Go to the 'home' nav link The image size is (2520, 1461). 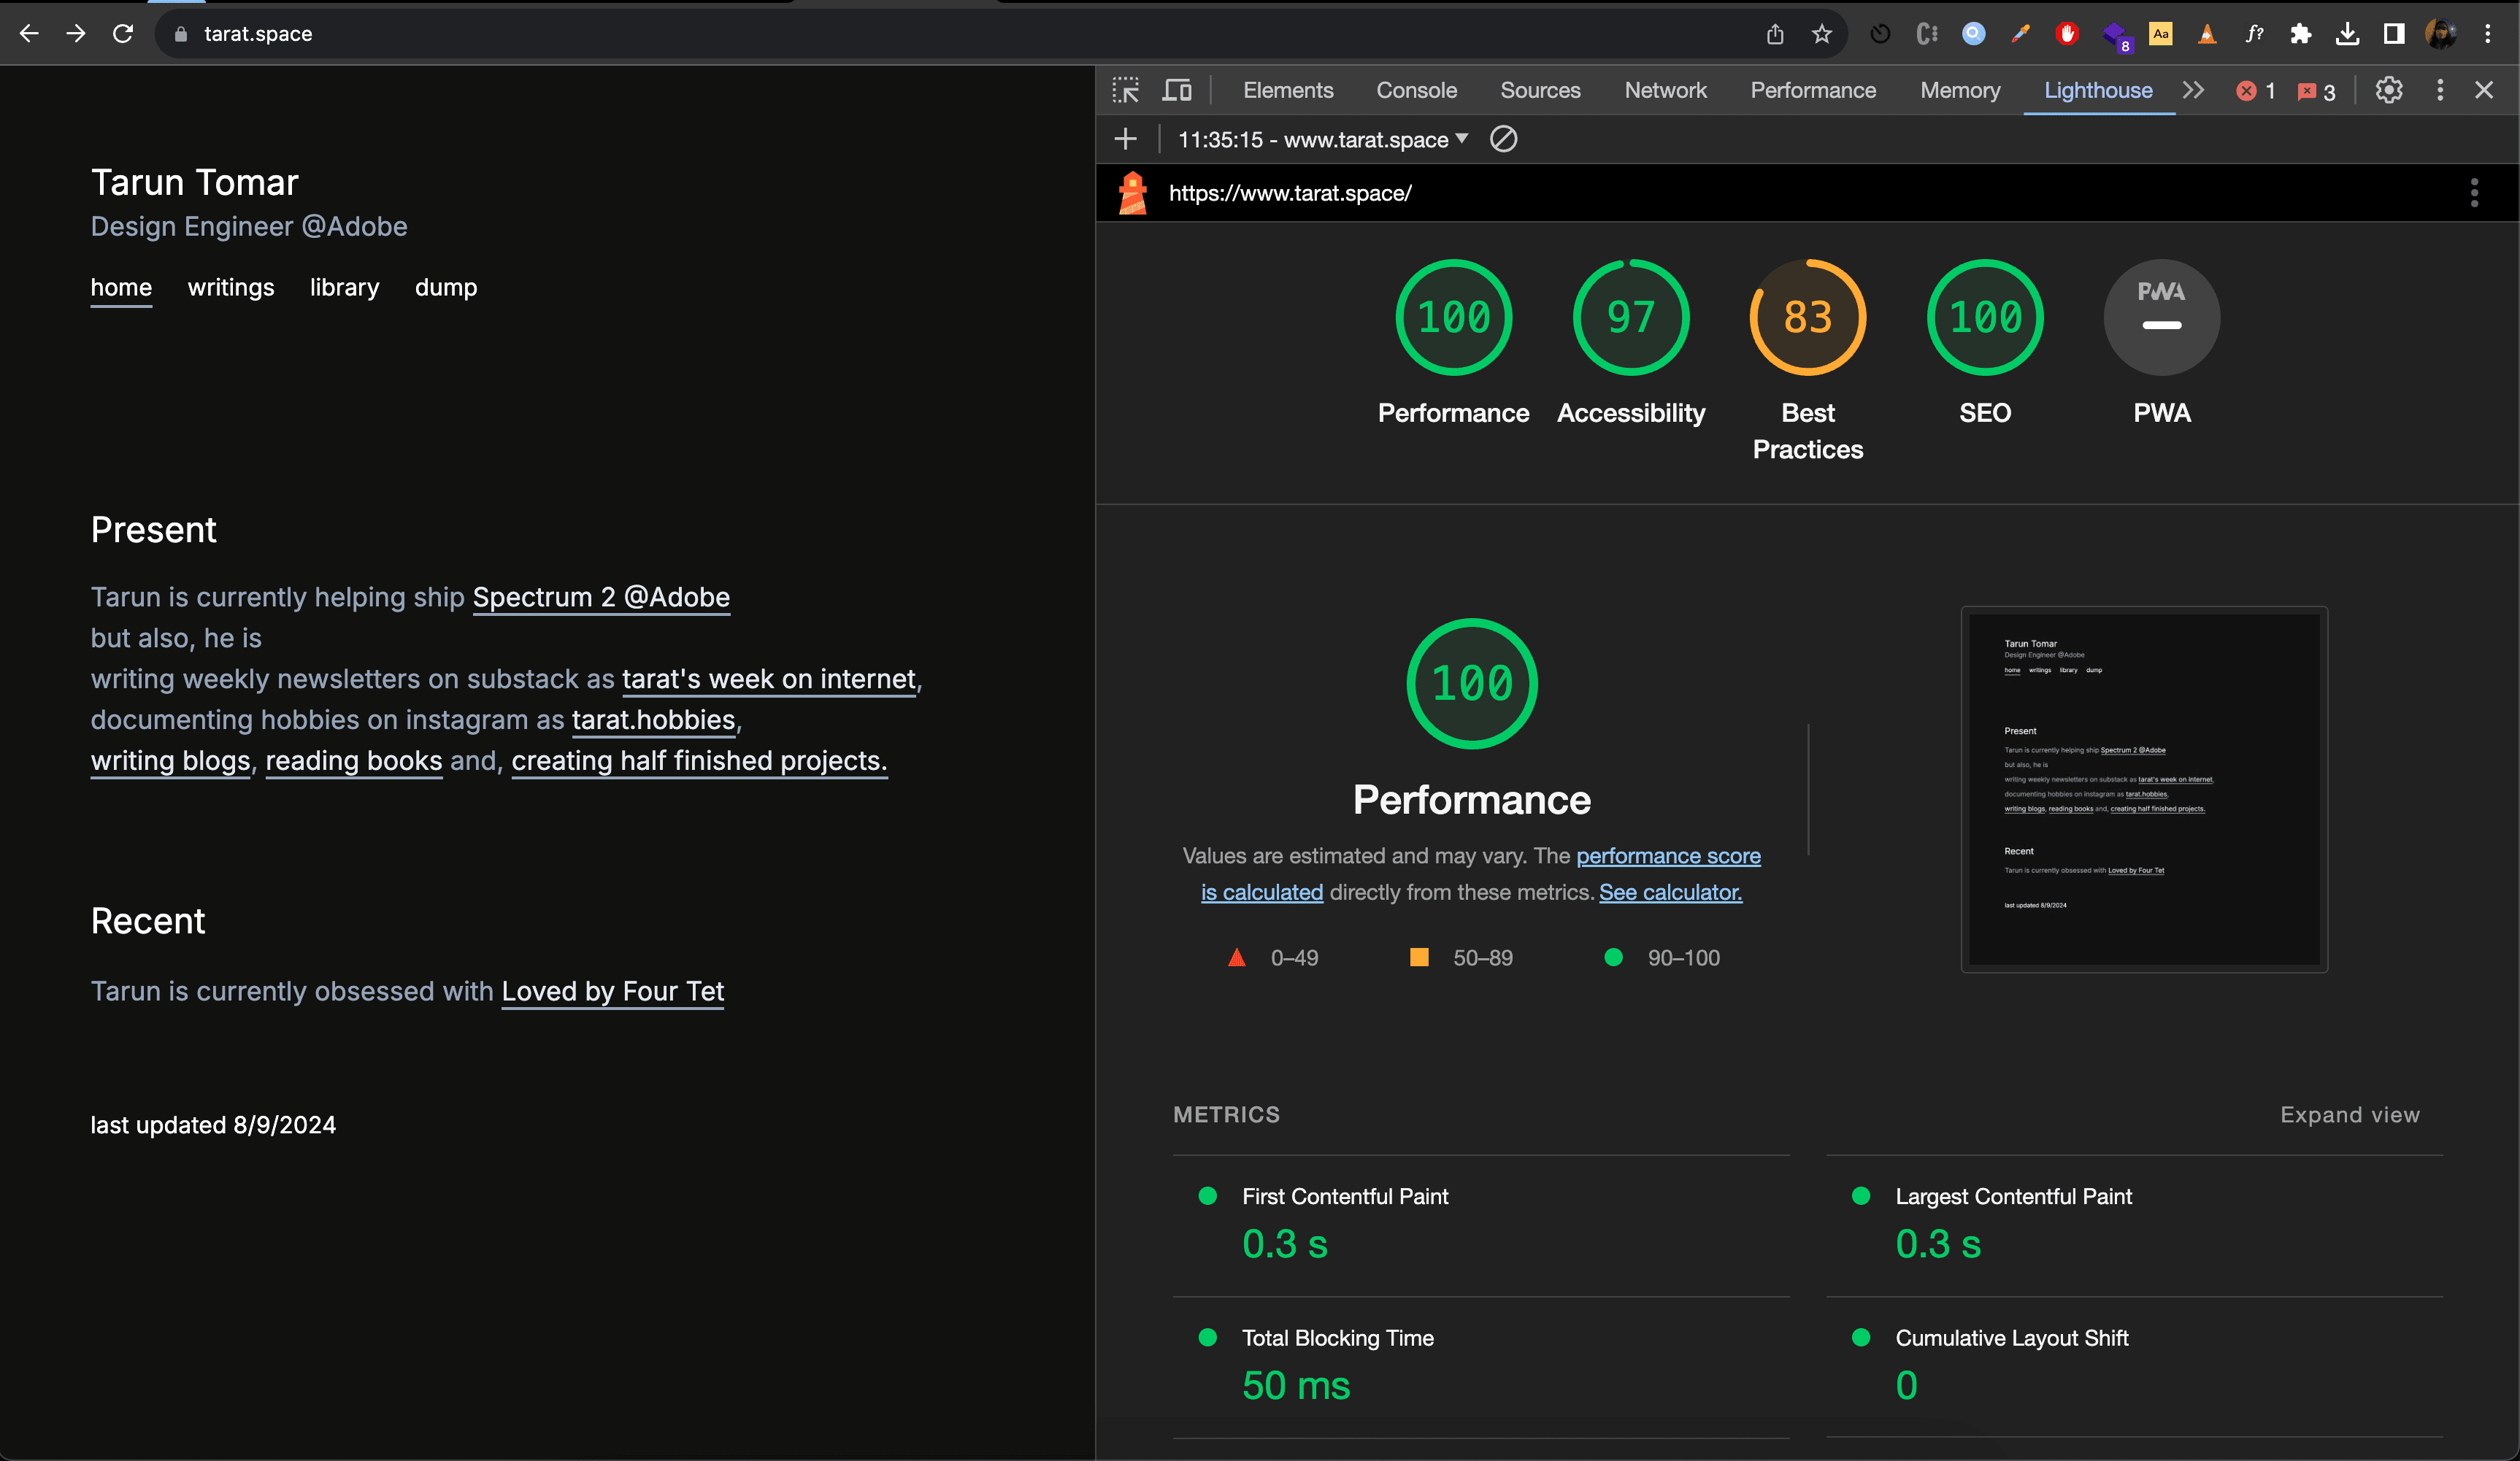(121, 288)
